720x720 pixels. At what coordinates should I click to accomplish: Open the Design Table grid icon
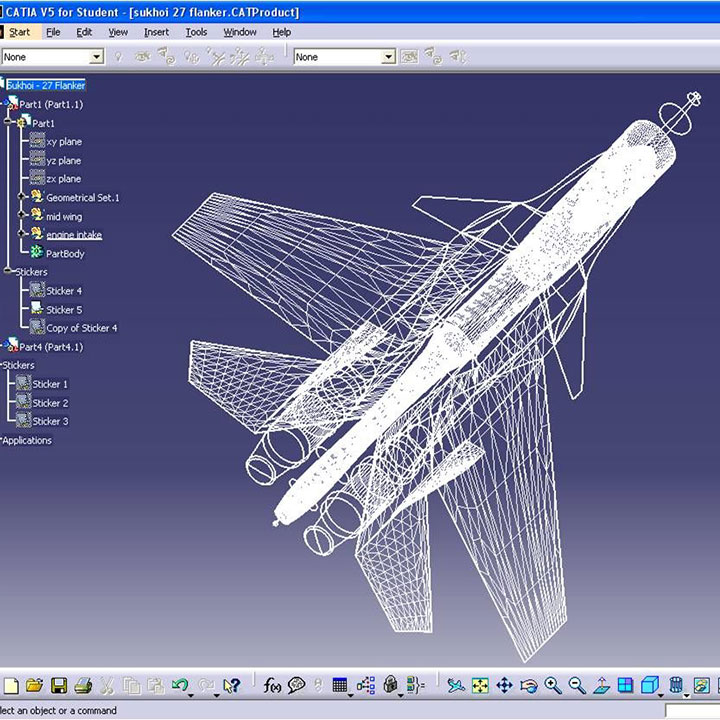tap(340, 686)
